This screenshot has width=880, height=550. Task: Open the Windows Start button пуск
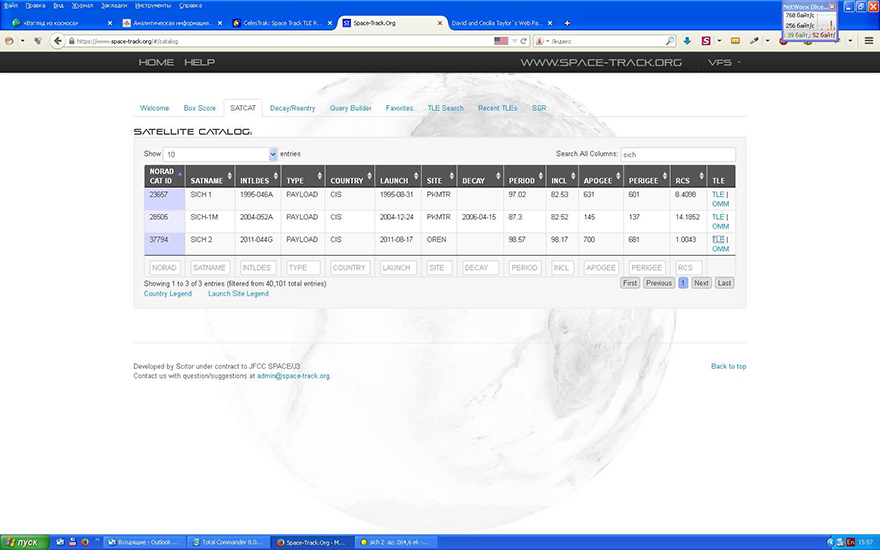click(x=24, y=542)
